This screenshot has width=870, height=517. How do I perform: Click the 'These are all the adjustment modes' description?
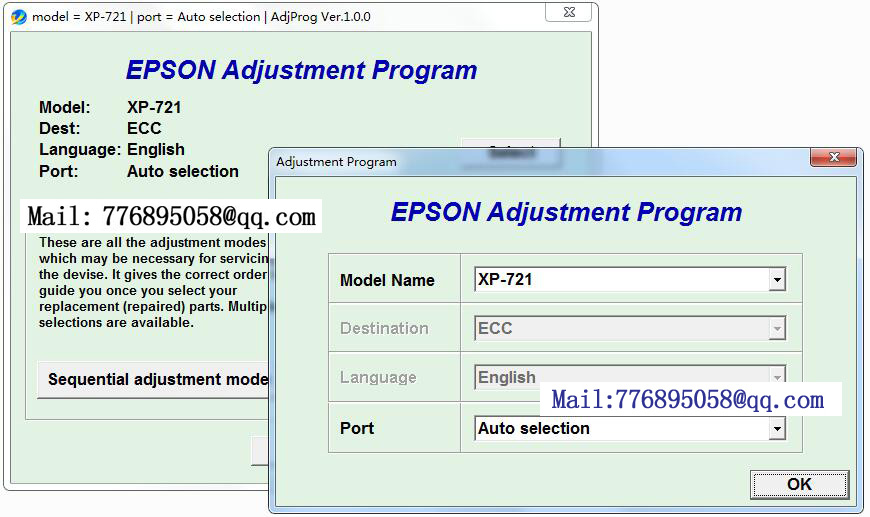pos(153,282)
